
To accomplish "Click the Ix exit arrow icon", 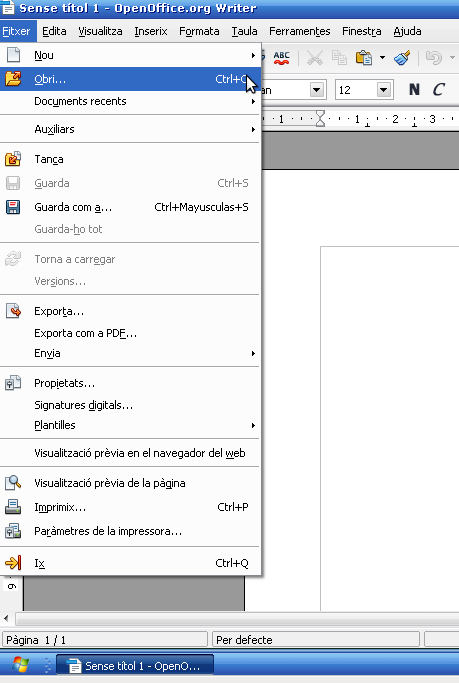I will click(13, 563).
